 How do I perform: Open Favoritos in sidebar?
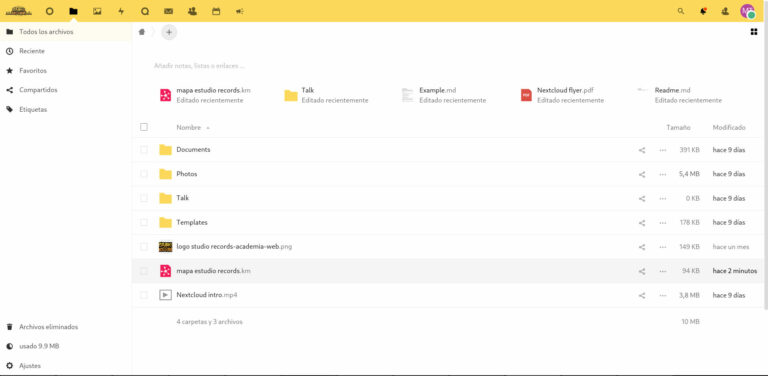(66, 70)
